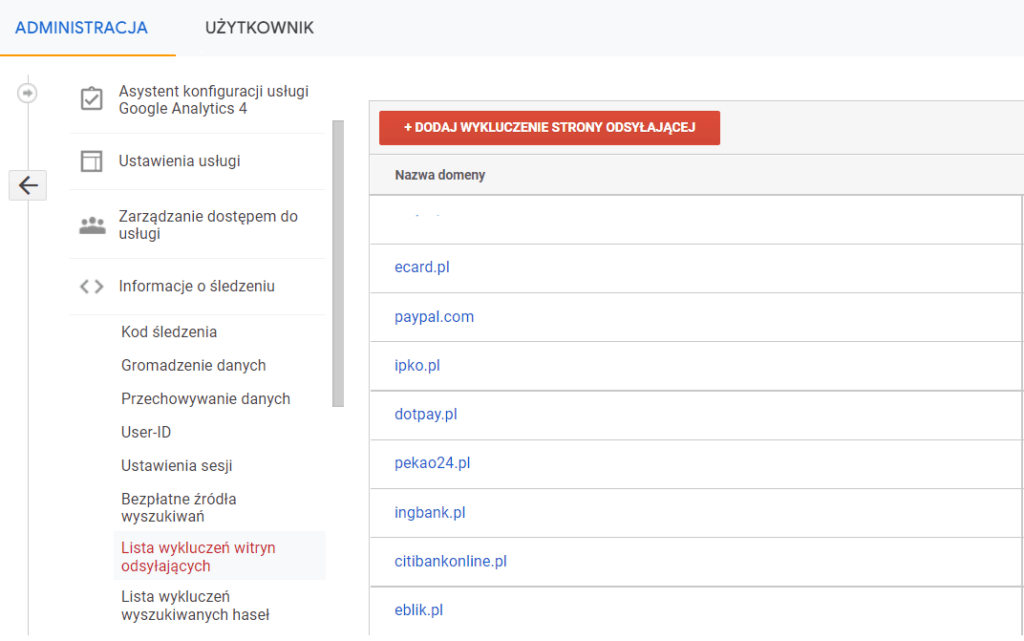This screenshot has height=641, width=1024.
Task: Click the small circular arrow icon at top left
Action: tap(27, 93)
